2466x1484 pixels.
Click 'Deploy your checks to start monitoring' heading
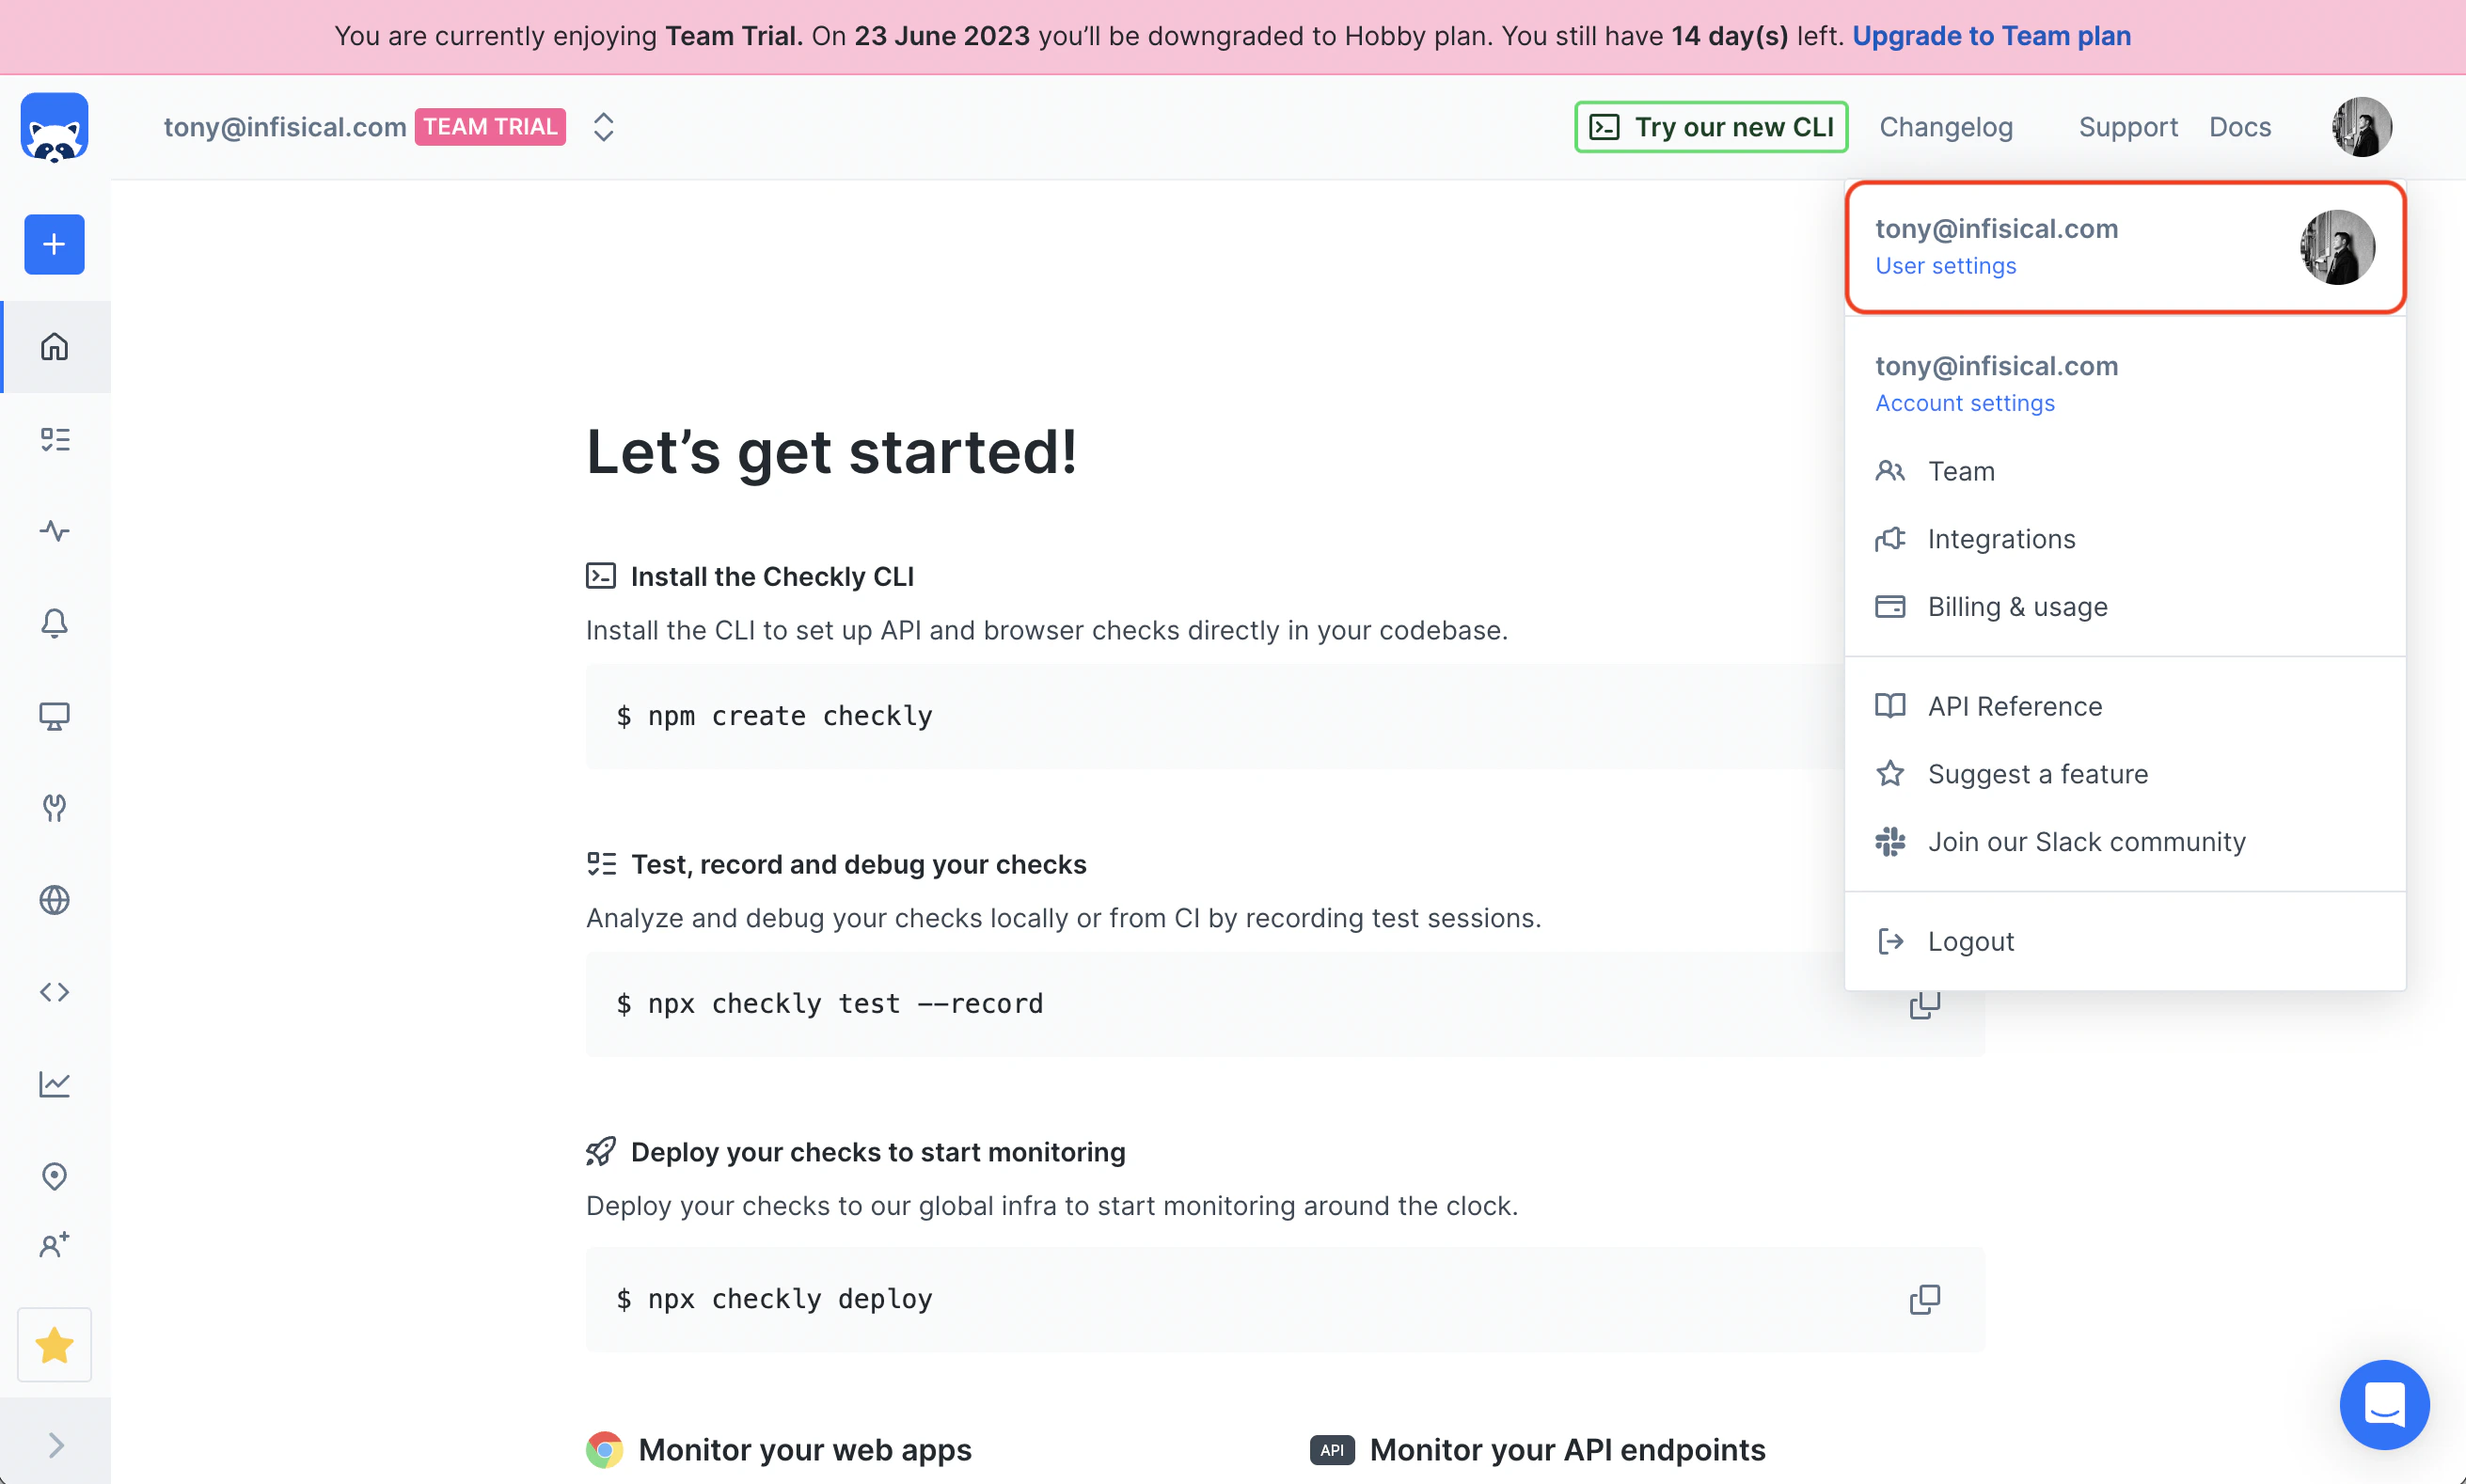[878, 1152]
